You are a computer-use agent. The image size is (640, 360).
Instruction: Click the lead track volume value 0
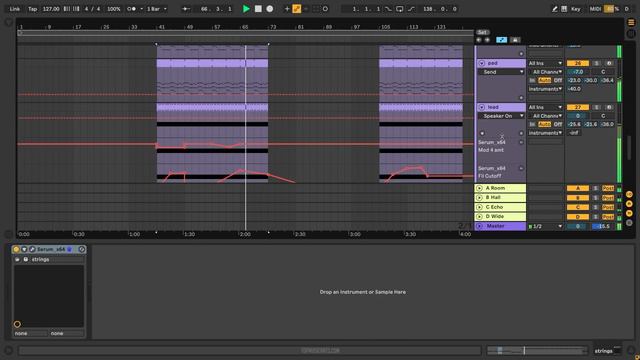(578, 116)
